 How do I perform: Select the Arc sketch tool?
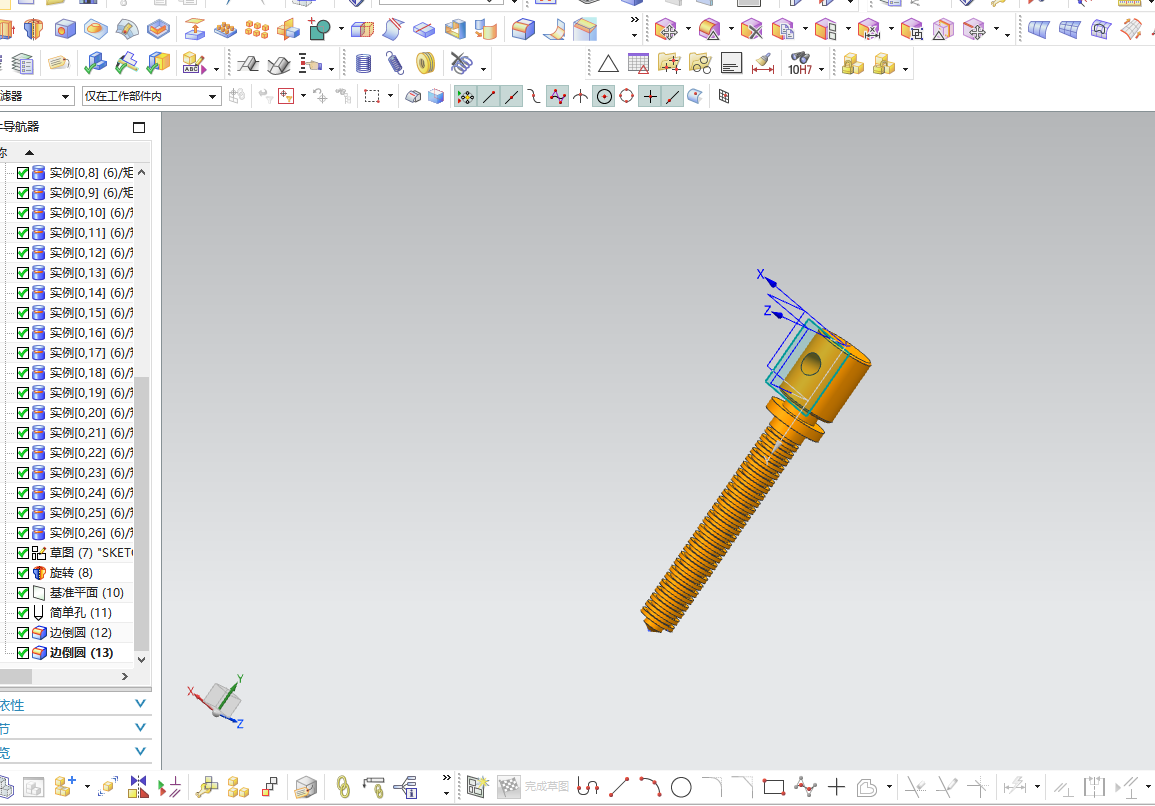[650, 787]
